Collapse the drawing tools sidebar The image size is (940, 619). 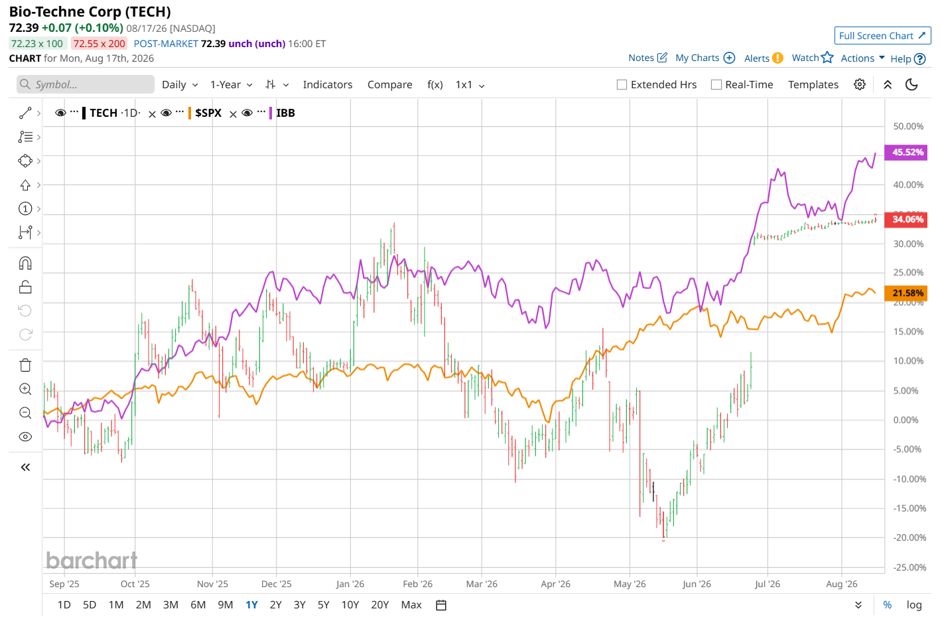(x=25, y=467)
